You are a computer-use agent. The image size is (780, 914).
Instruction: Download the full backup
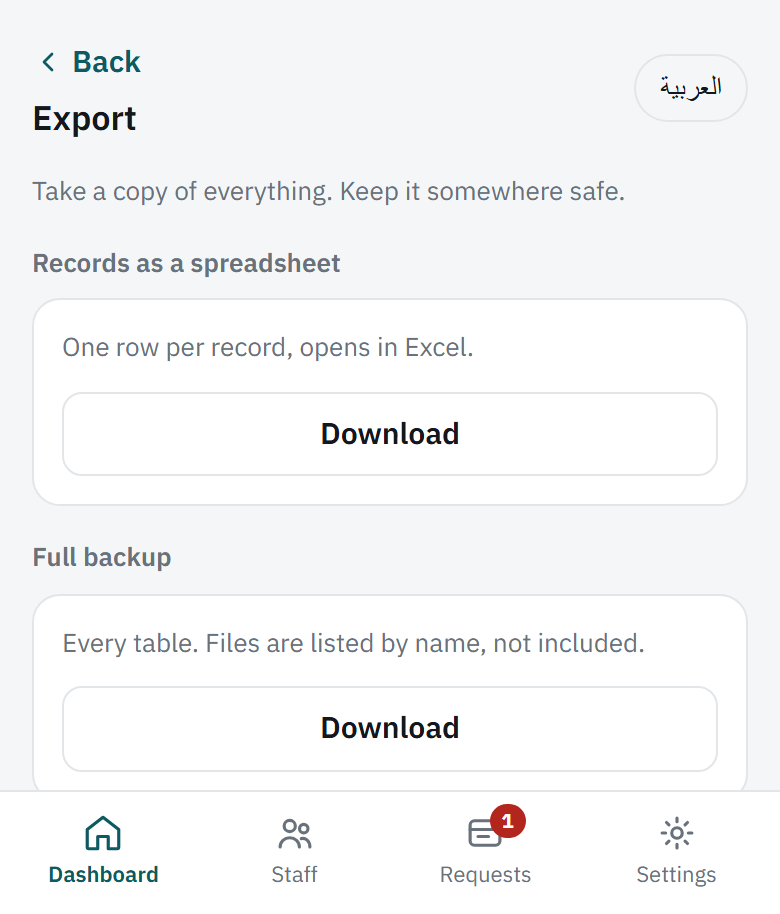(390, 728)
